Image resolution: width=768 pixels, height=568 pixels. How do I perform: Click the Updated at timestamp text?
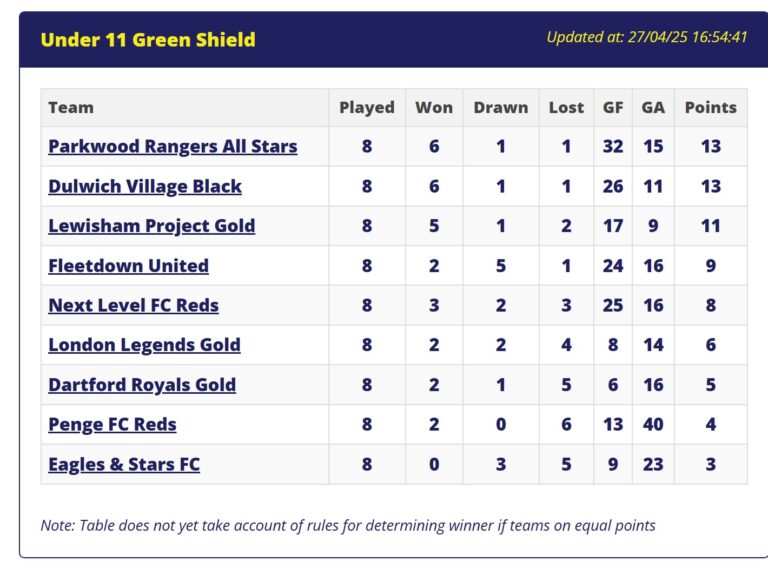point(647,37)
